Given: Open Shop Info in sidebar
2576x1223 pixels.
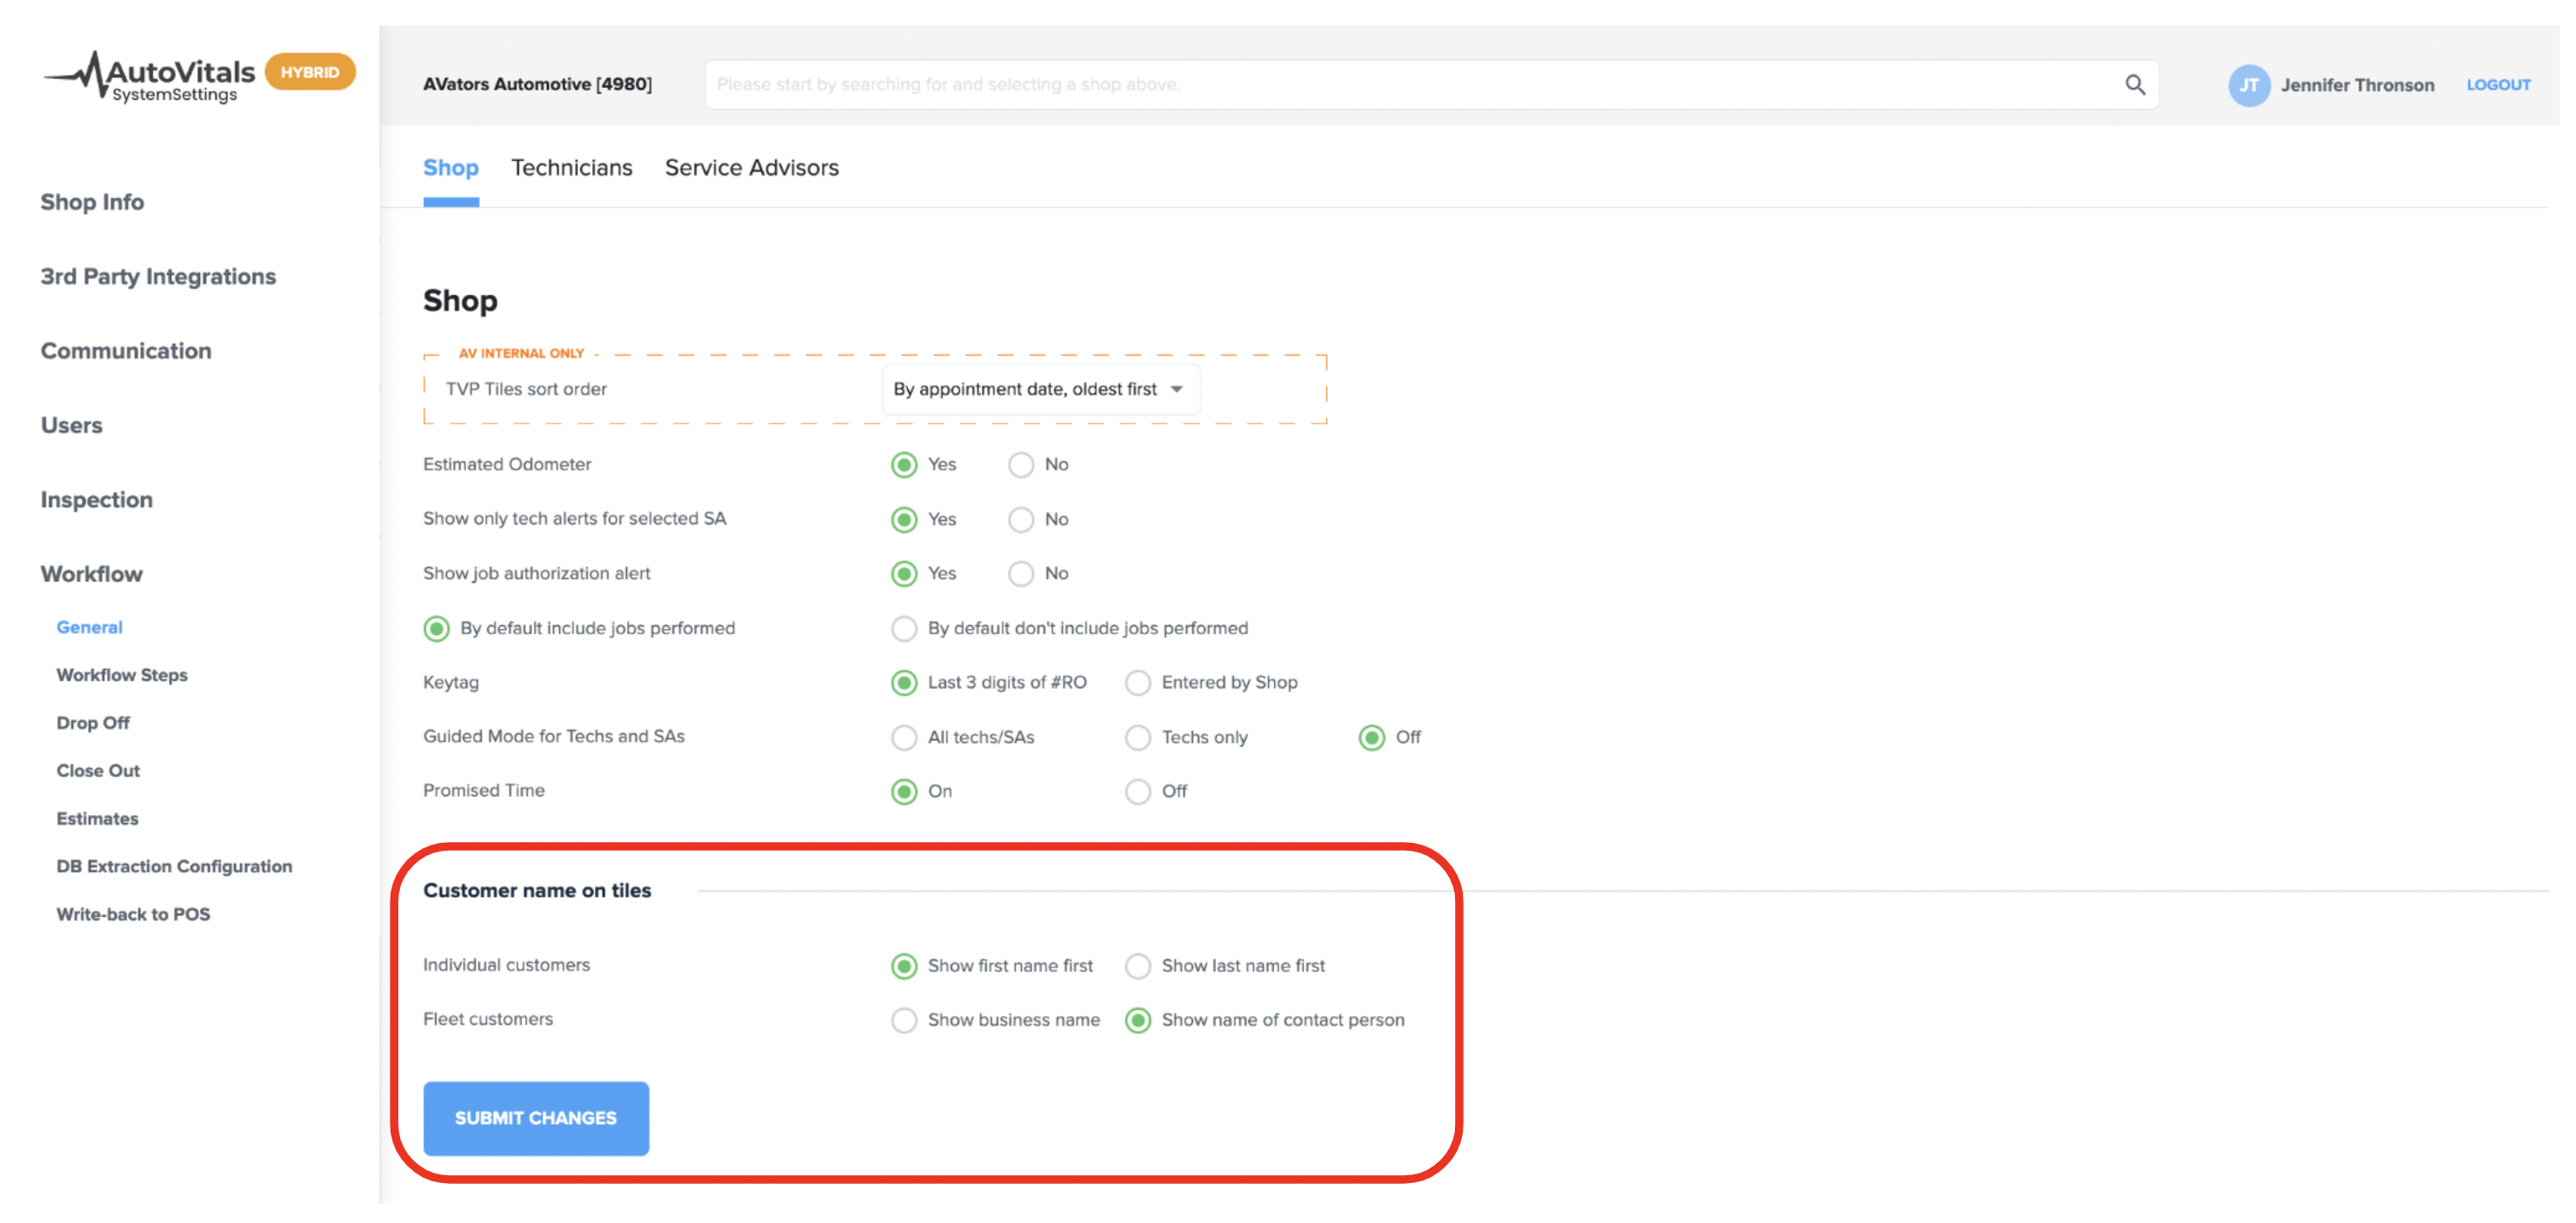Looking at the screenshot, I should point(92,202).
